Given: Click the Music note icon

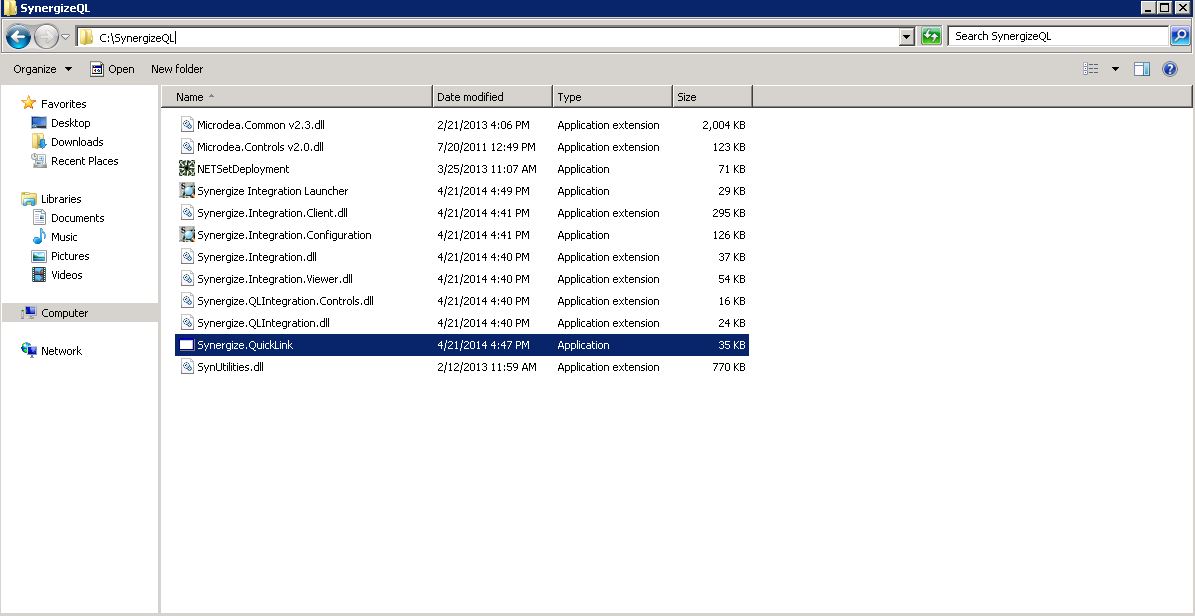Looking at the screenshot, I should point(39,237).
